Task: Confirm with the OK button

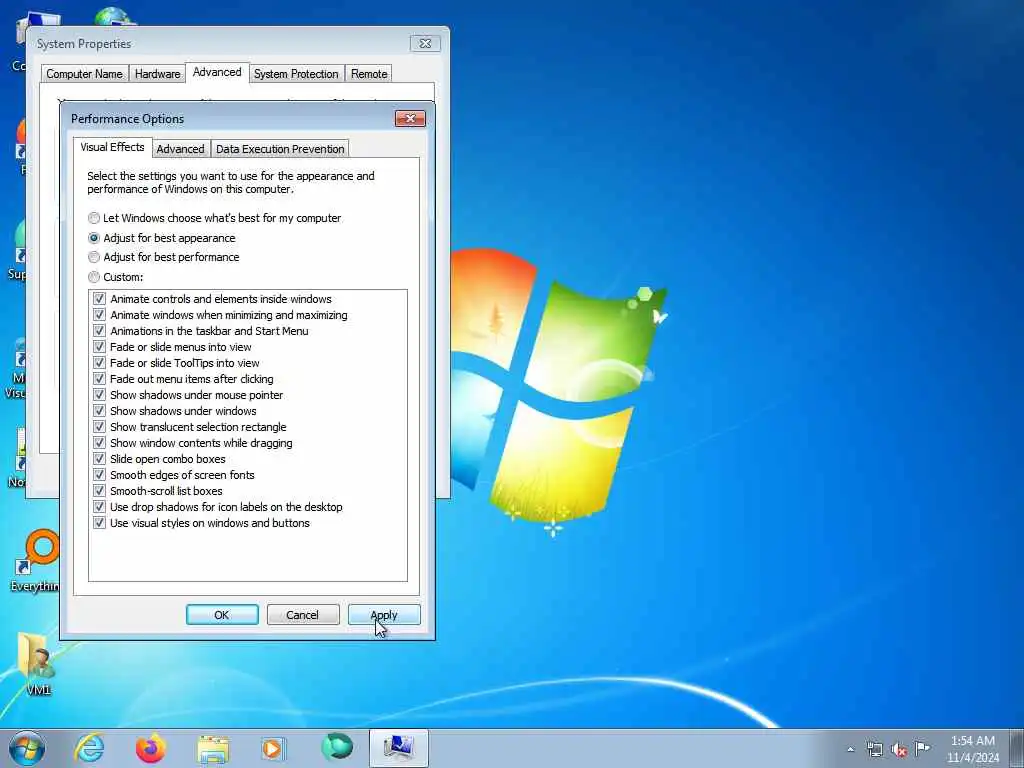Action: pyautogui.click(x=222, y=615)
